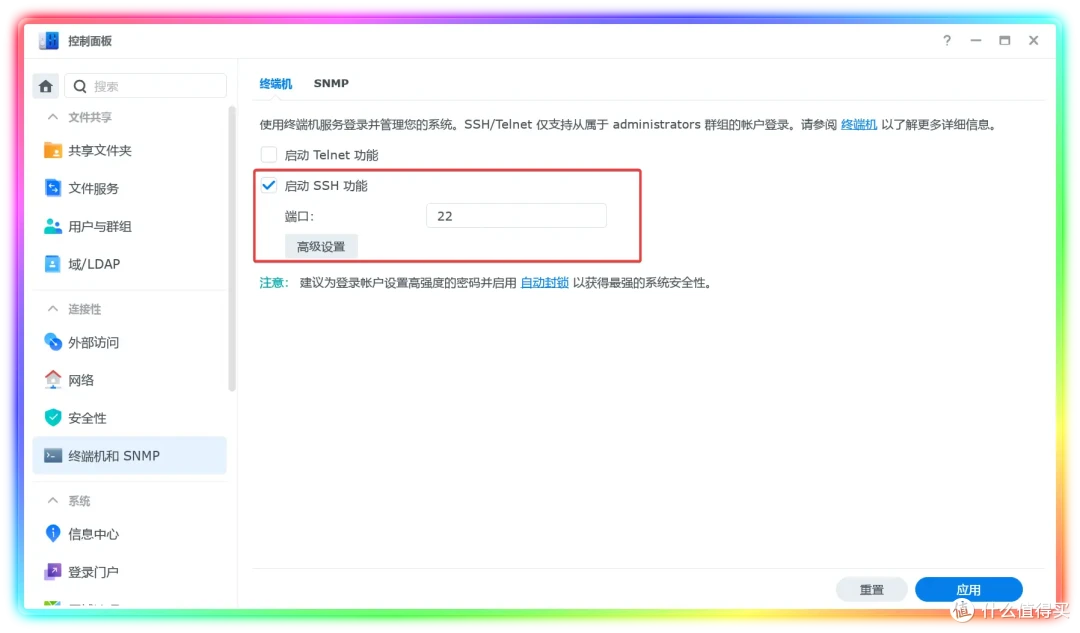Viewport: 1080px width, 633px height.
Task: Click the sidebar vertical scrollbar
Action: pyautogui.click(x=231, y=248)
